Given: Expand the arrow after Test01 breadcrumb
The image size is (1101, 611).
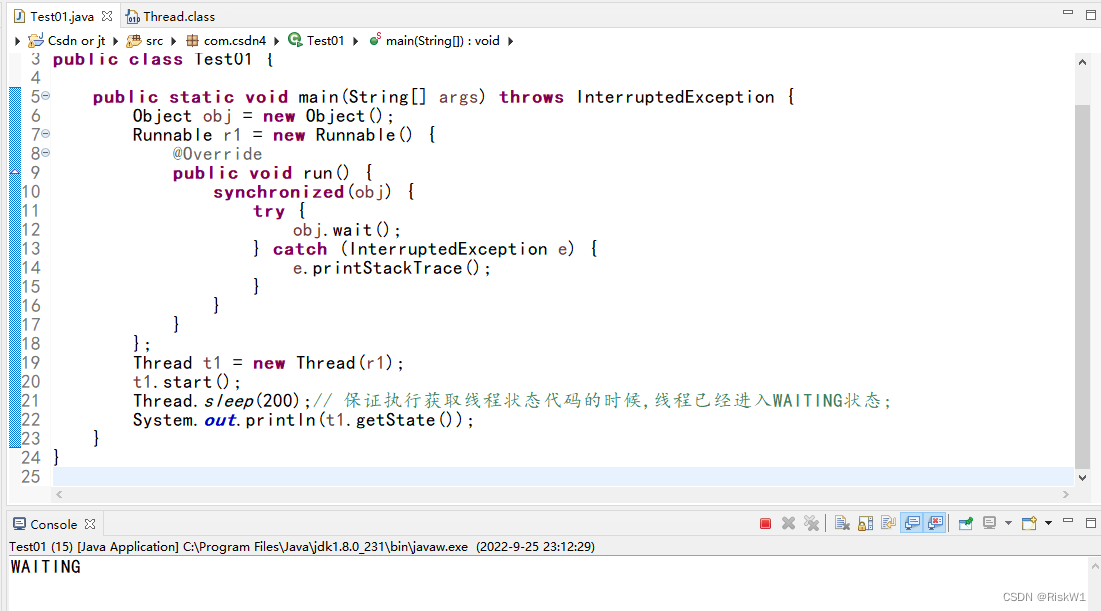Looking at the screenshot, I should [x=355, y=41].
